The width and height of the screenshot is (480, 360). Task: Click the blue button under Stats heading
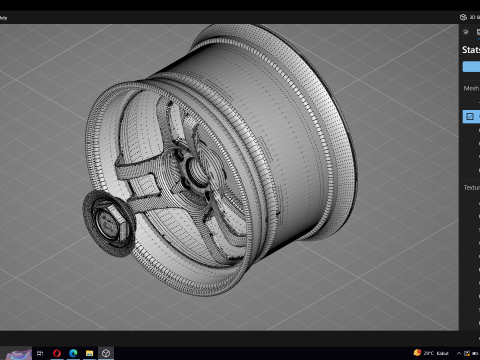[x=471, y=66]
